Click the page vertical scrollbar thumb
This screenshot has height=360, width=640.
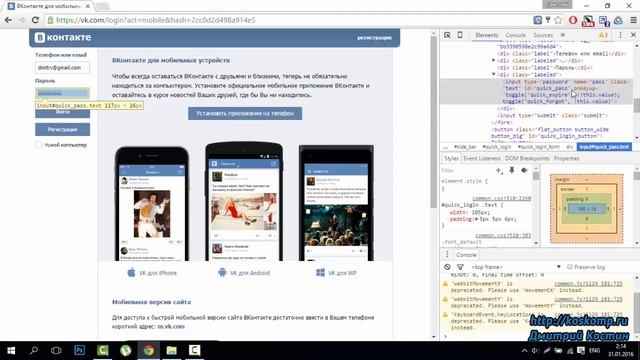433,122
